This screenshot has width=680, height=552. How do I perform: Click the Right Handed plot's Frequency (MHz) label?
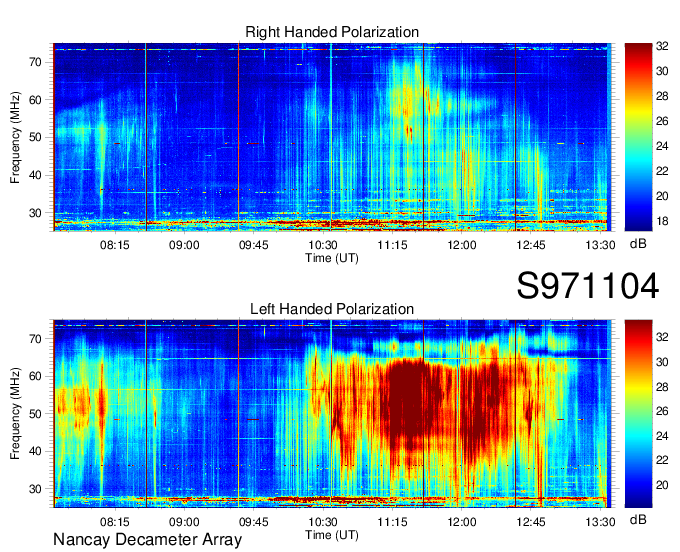click(x=15, y=137)
